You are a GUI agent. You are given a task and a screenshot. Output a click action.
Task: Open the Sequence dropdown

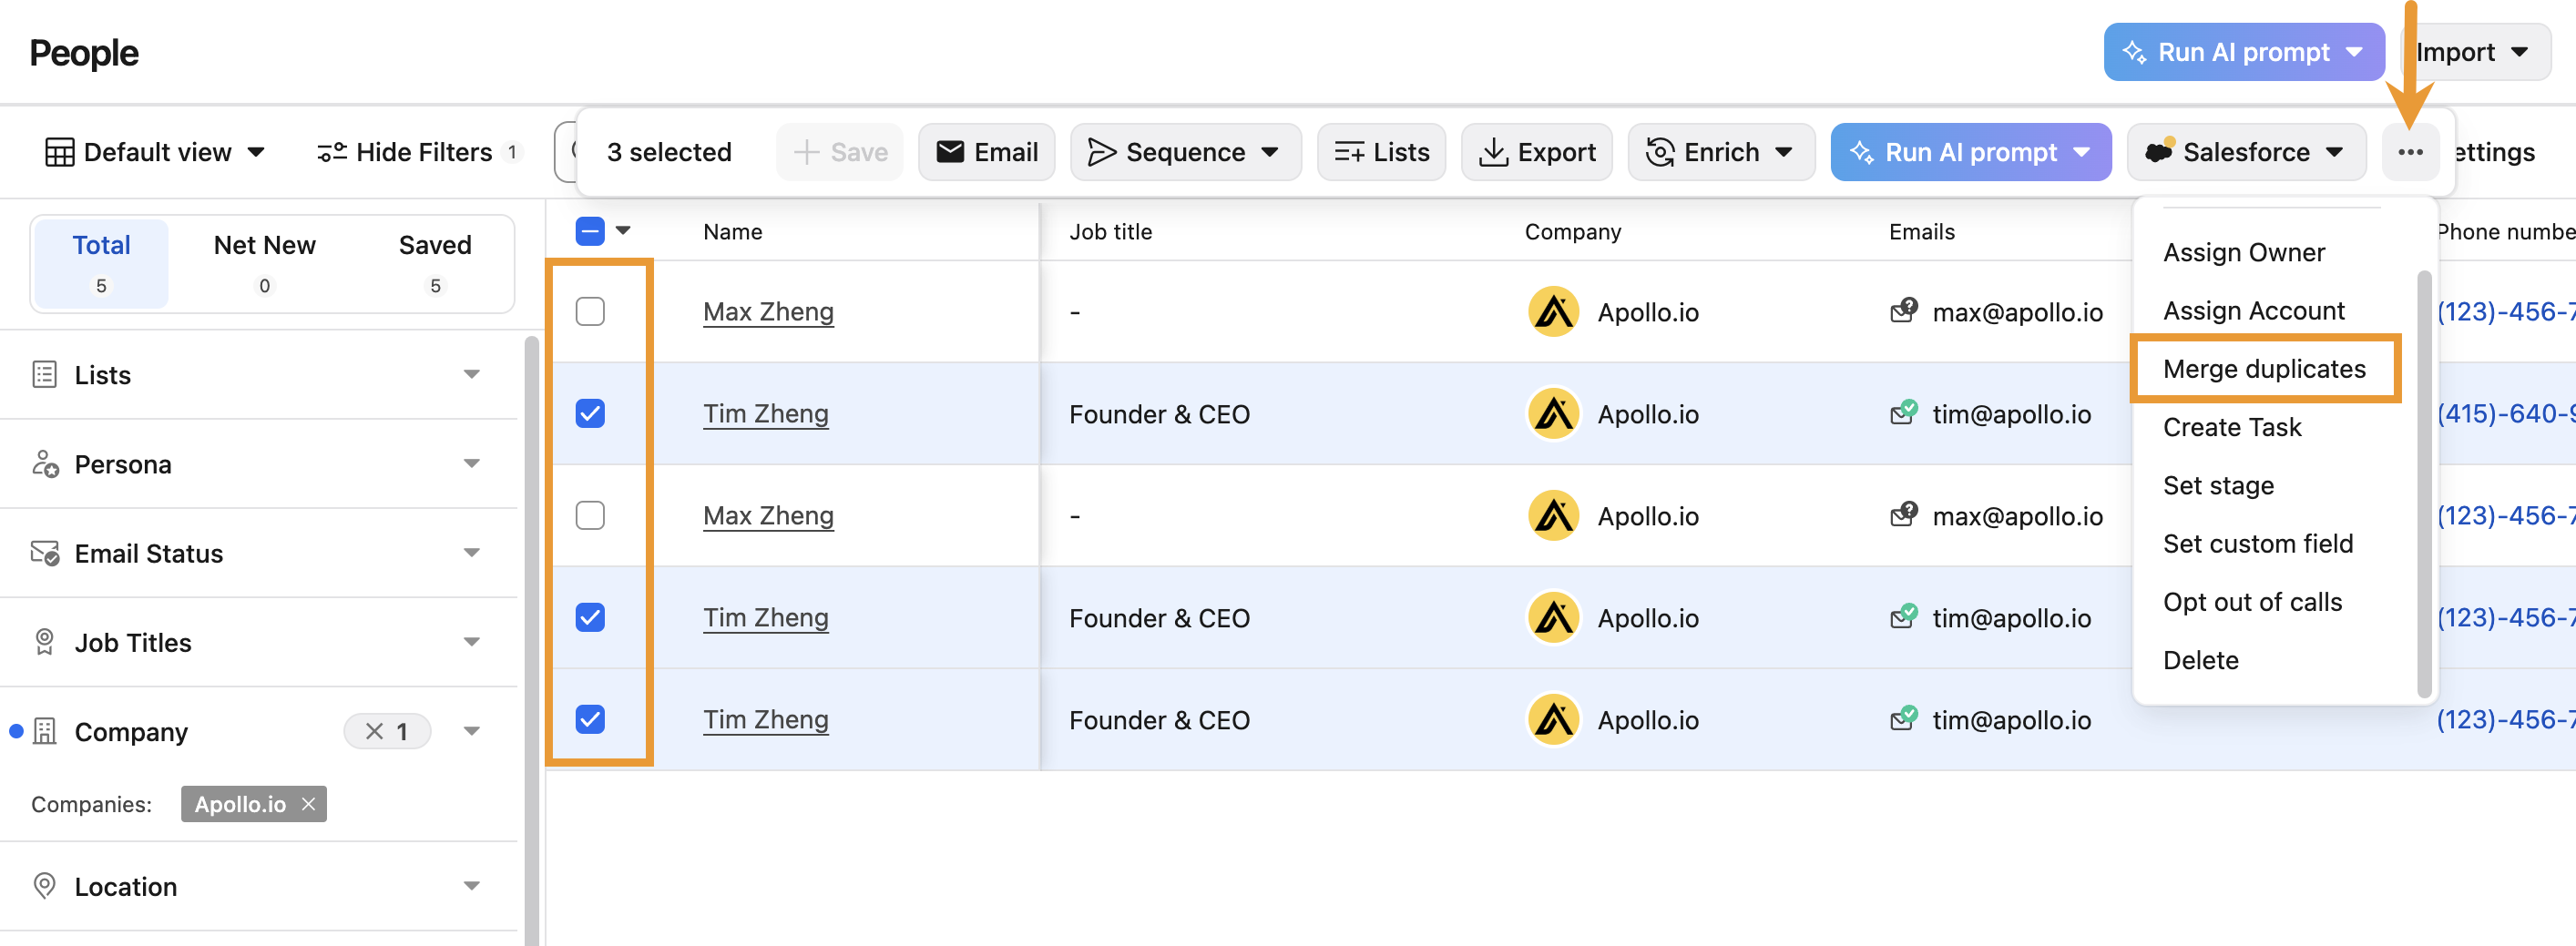click(1185, 152)
